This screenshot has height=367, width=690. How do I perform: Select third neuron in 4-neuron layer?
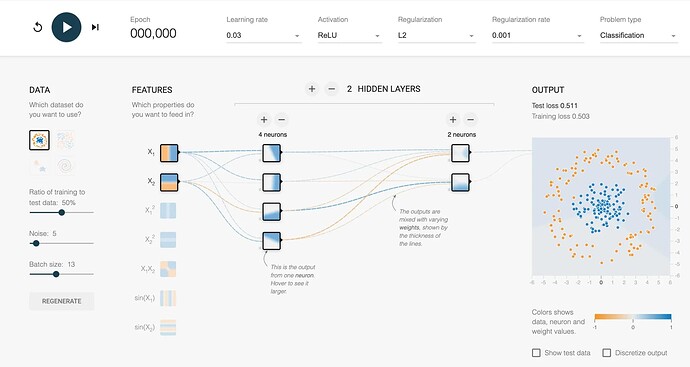click(272, 212)
